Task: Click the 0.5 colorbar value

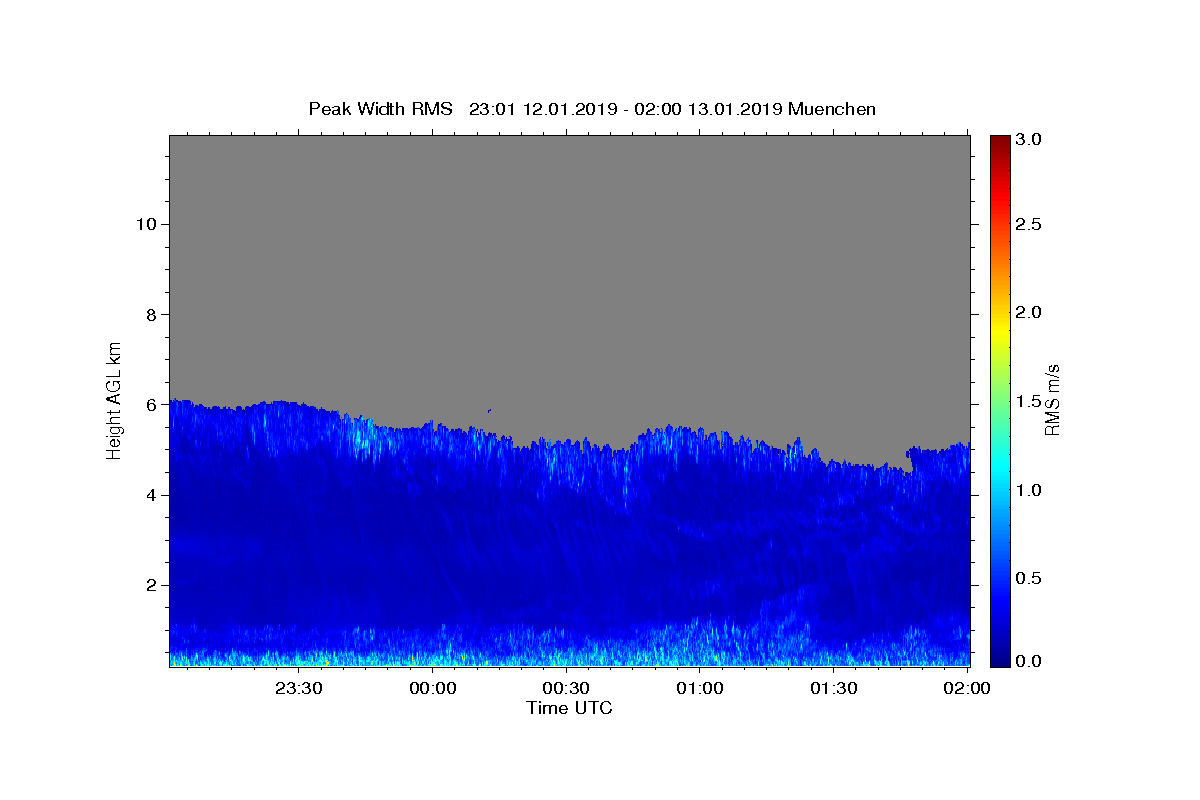Action: coord(1029,578)
